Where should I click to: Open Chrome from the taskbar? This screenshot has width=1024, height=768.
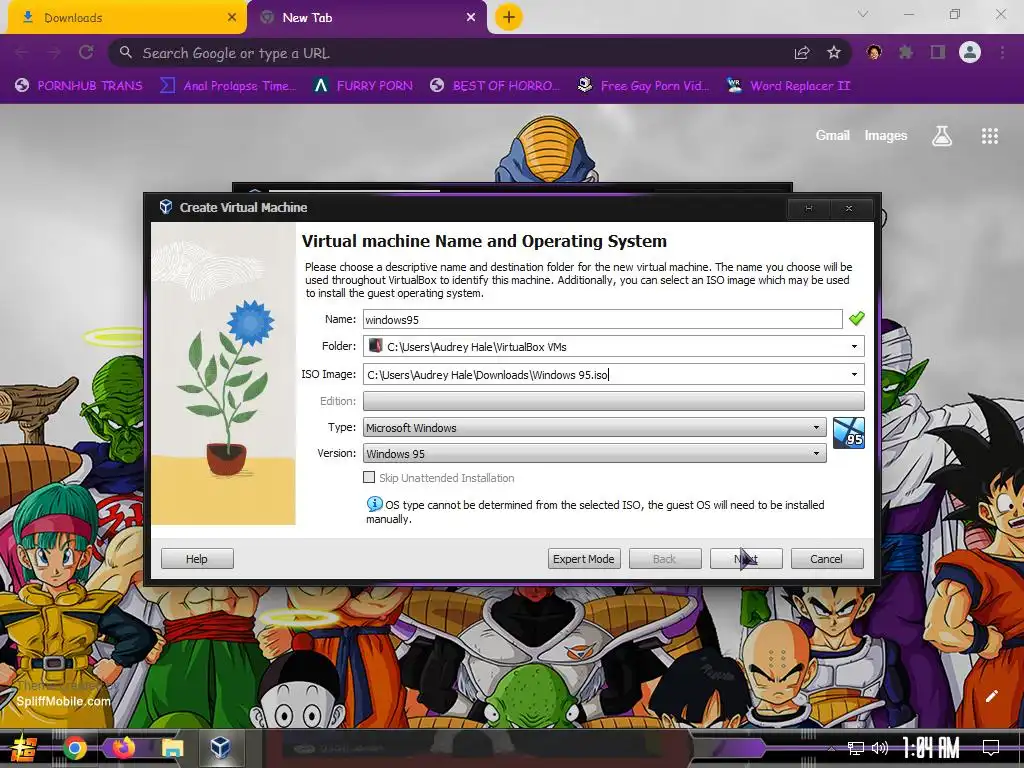click(x=74, y=748)
